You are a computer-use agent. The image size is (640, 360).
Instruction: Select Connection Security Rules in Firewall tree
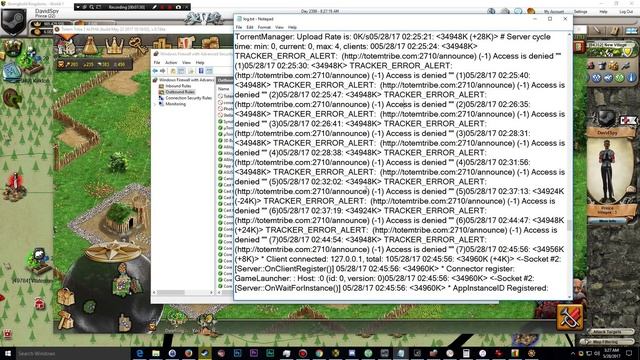(189, 98)
